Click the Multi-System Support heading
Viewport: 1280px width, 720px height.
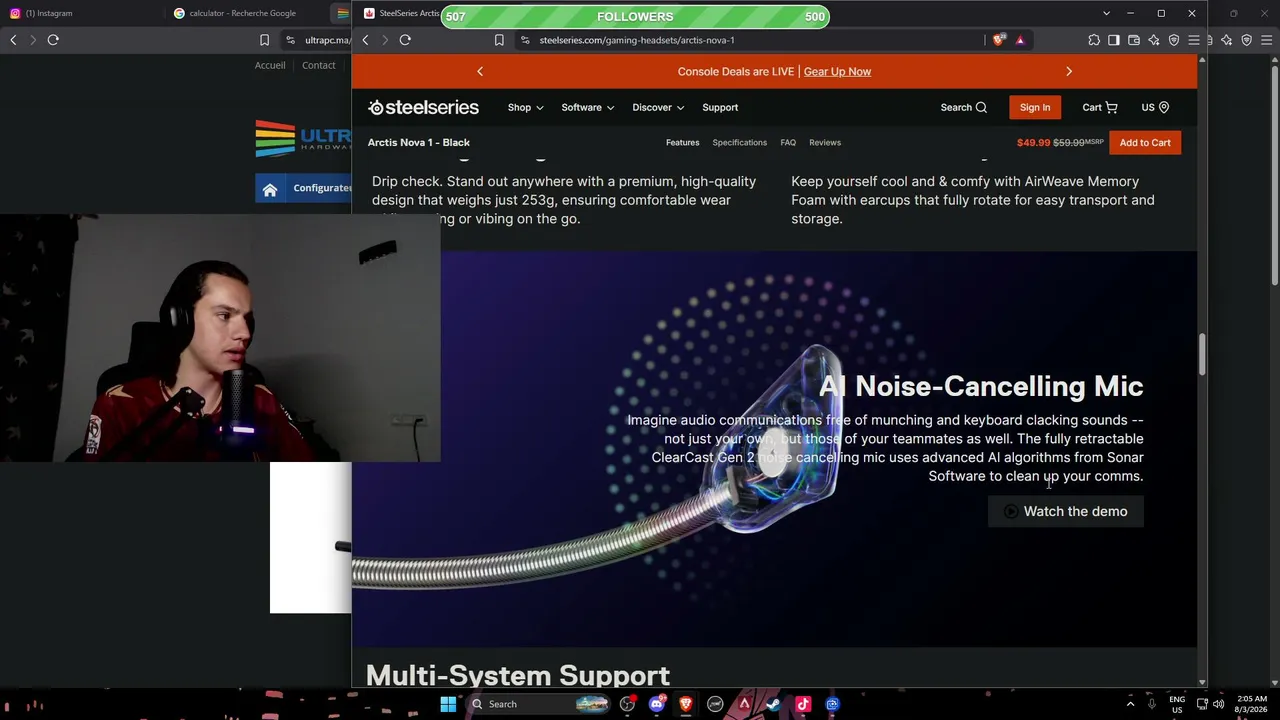tap(518, 675)
